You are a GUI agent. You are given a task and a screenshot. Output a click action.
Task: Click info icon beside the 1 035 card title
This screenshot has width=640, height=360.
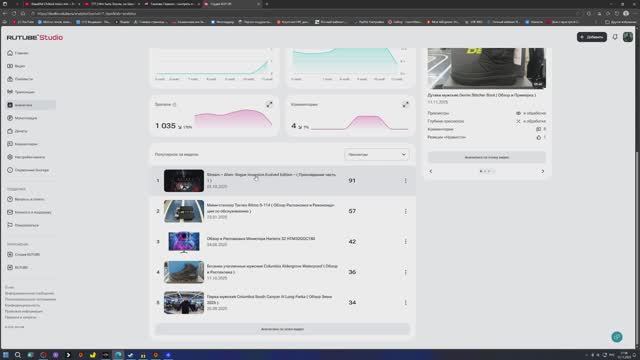click(x=174, y=105)
